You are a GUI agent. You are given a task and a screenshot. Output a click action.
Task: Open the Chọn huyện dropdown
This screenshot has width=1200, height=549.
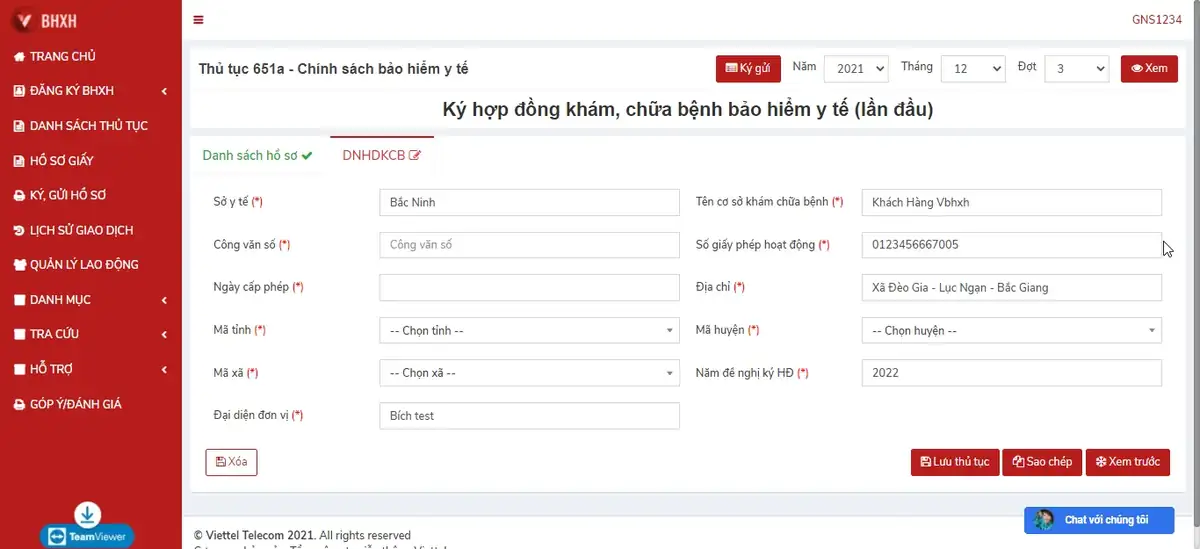click(1011, 330)
